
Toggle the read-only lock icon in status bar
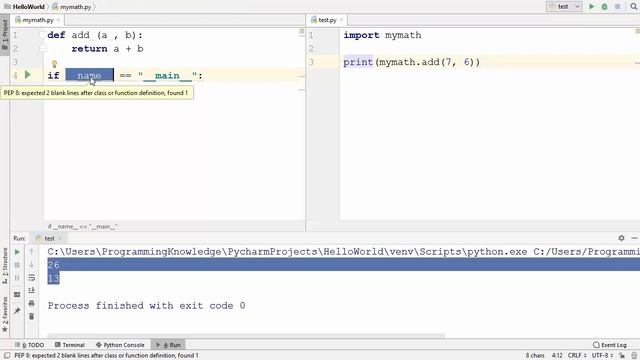point(622,356)
